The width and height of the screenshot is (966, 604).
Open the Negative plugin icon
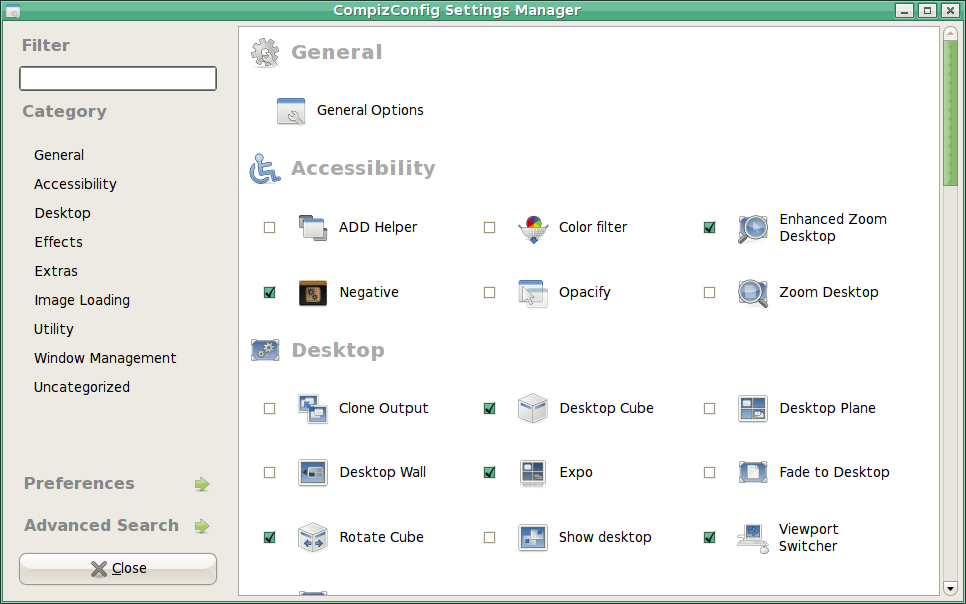coord(313,293)
